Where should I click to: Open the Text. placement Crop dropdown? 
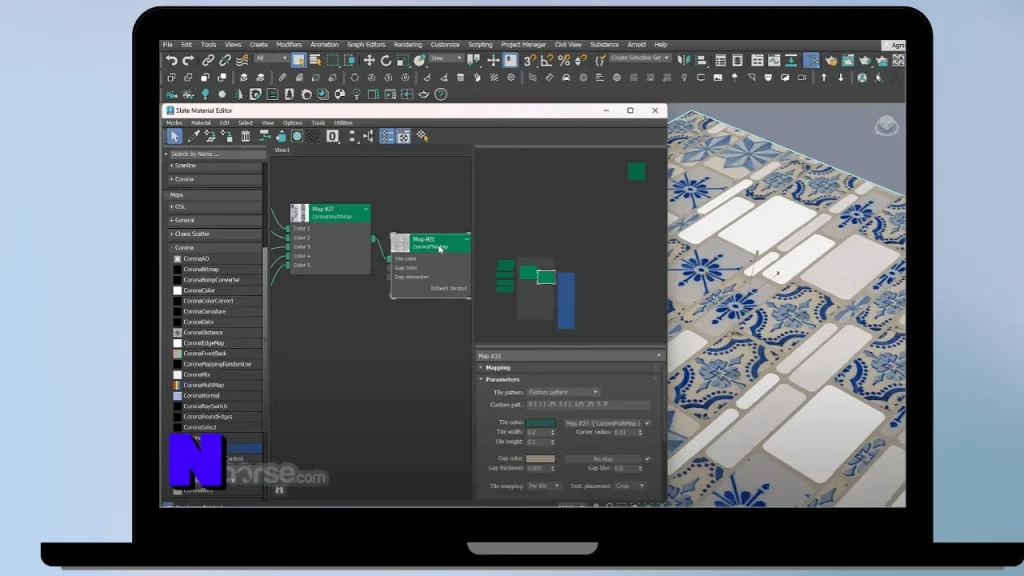630,486
